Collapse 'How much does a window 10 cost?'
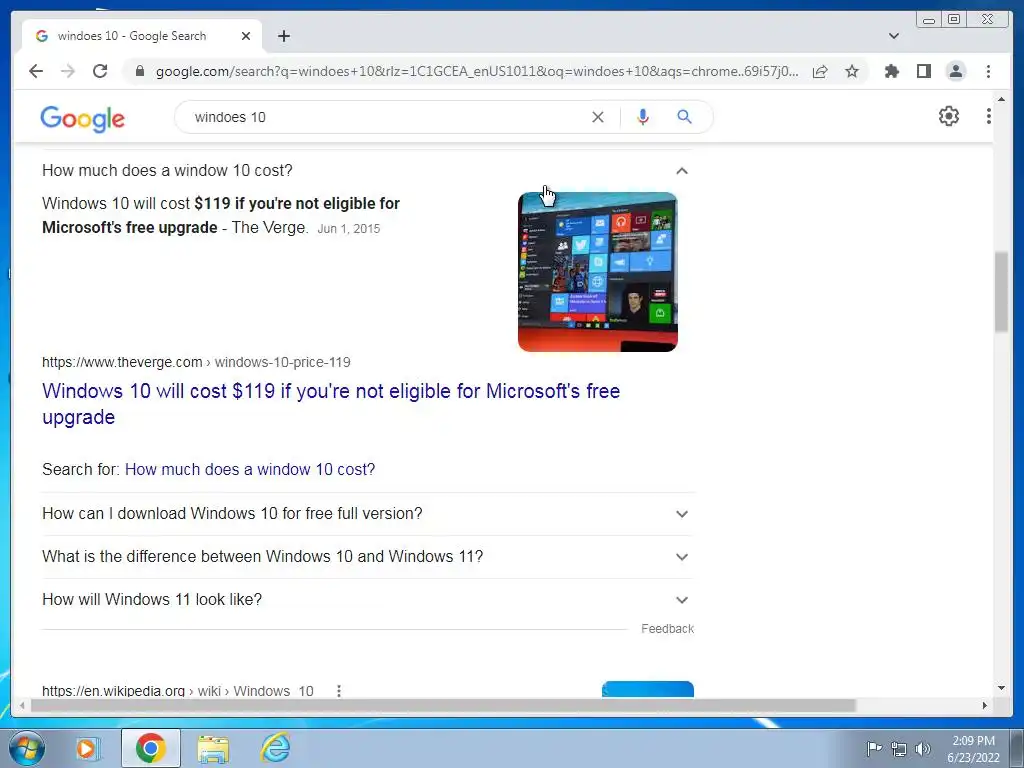The height and width of the screenshot is (768, 1024). pos(367,170)
